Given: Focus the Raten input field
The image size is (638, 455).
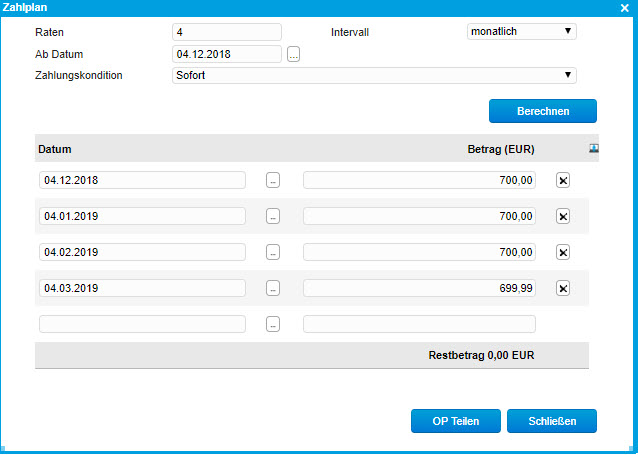Looking at the screenshot, I should coord(226,32).
